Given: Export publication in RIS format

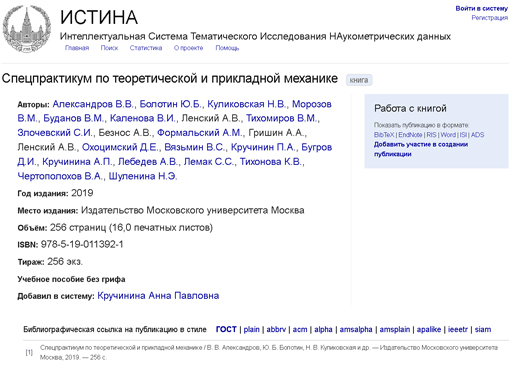Looking at the screenshot, I should 431,135.
